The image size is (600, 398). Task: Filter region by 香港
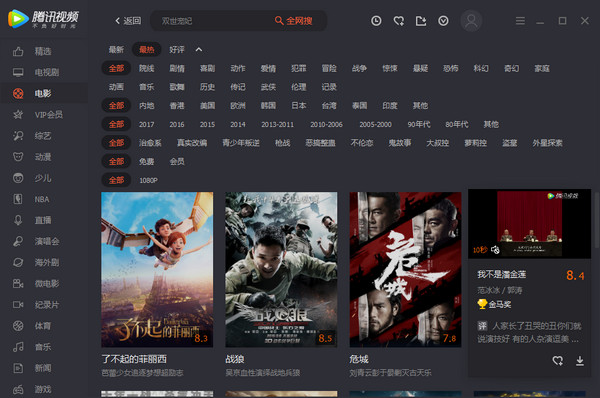[177, 105]
